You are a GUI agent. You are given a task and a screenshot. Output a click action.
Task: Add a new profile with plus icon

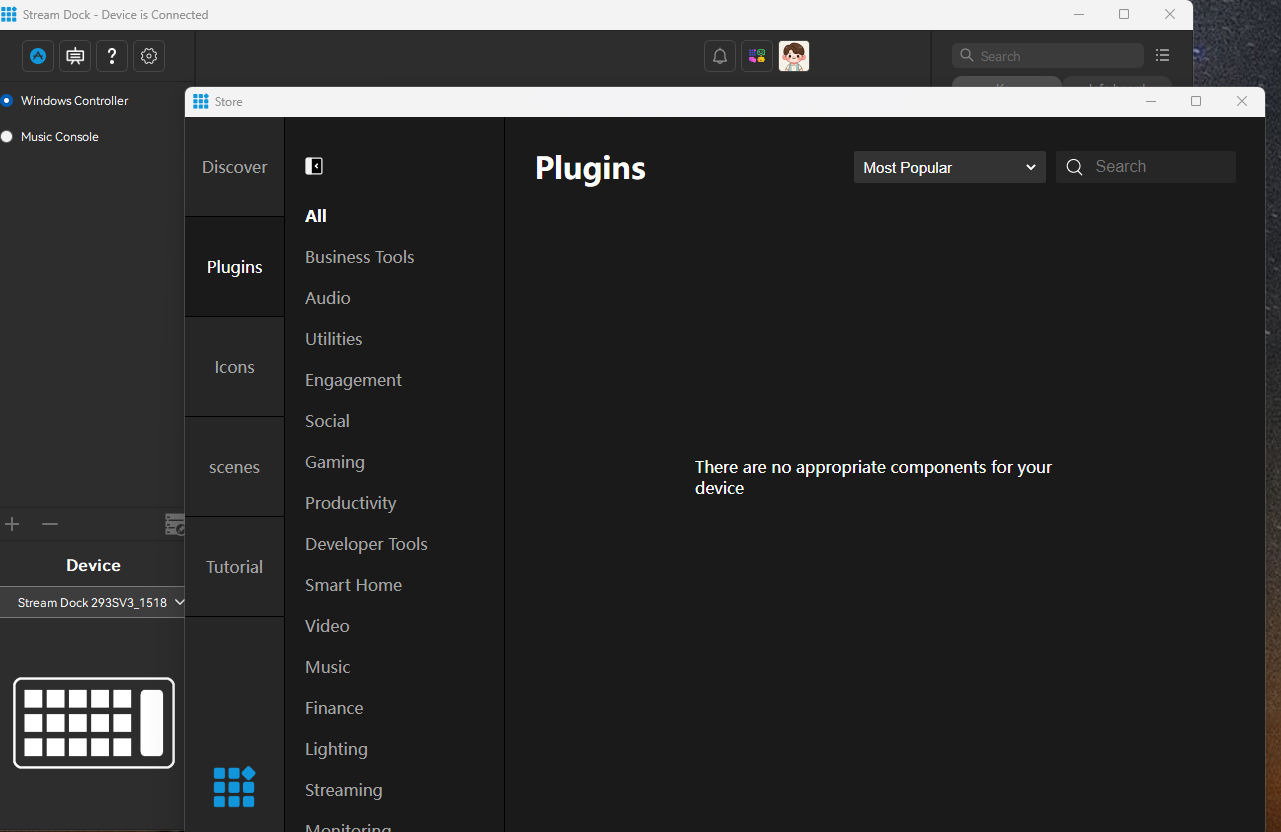point(13,524)
